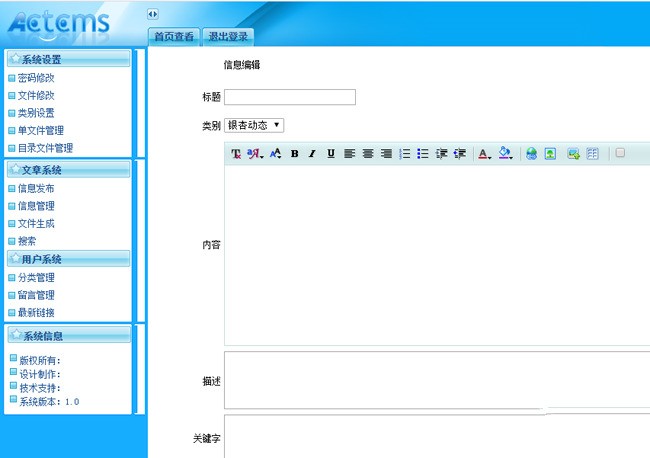Click inside the 内容 editor area
The image size is (650, 458).
click(437, 255)
